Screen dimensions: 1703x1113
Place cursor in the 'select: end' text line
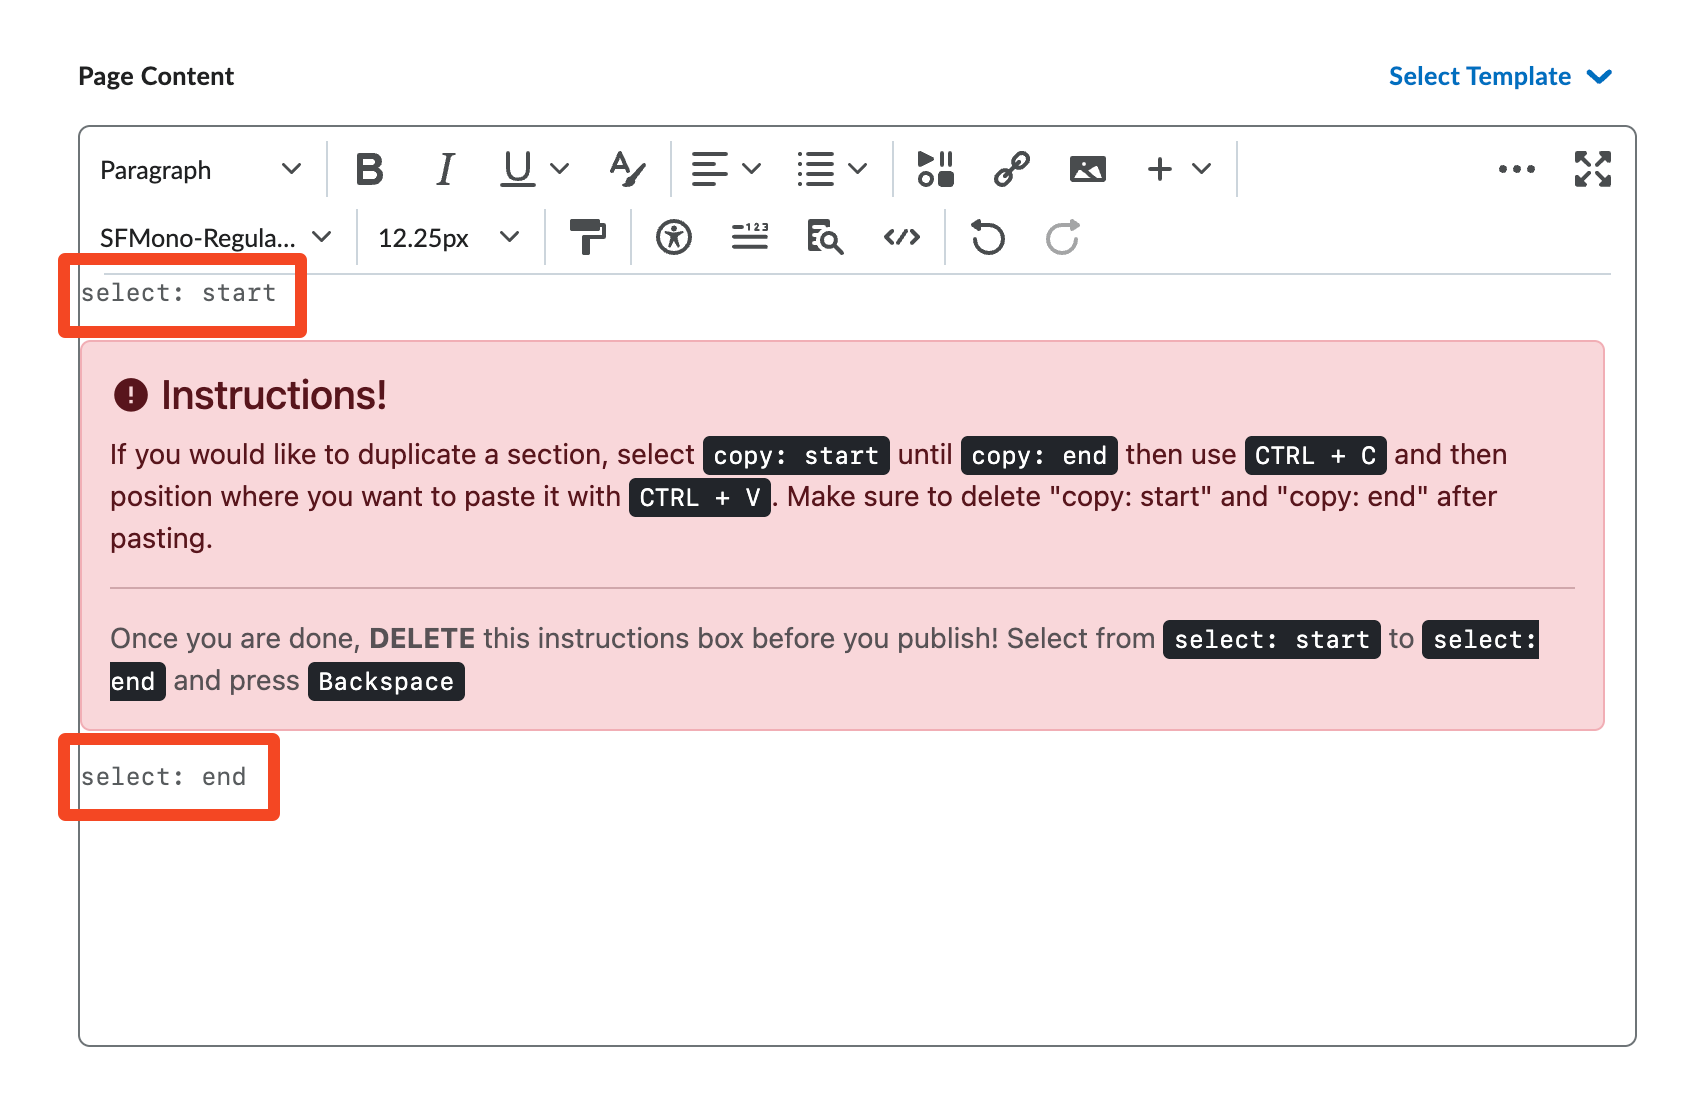[x=164, y=777]
